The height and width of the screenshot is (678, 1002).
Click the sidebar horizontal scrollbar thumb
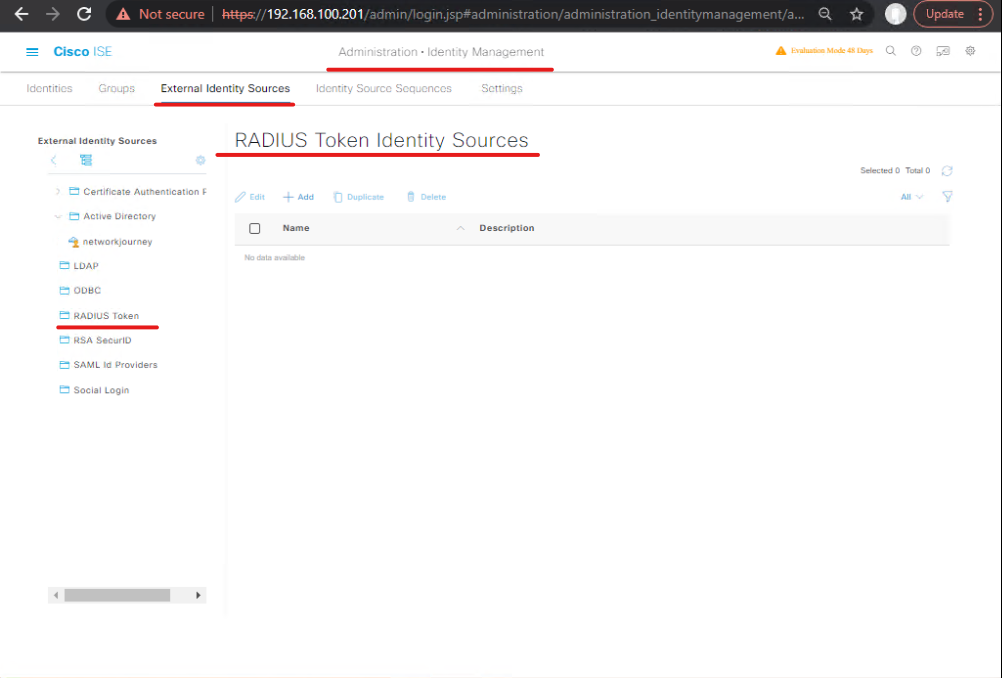point(117,595)
